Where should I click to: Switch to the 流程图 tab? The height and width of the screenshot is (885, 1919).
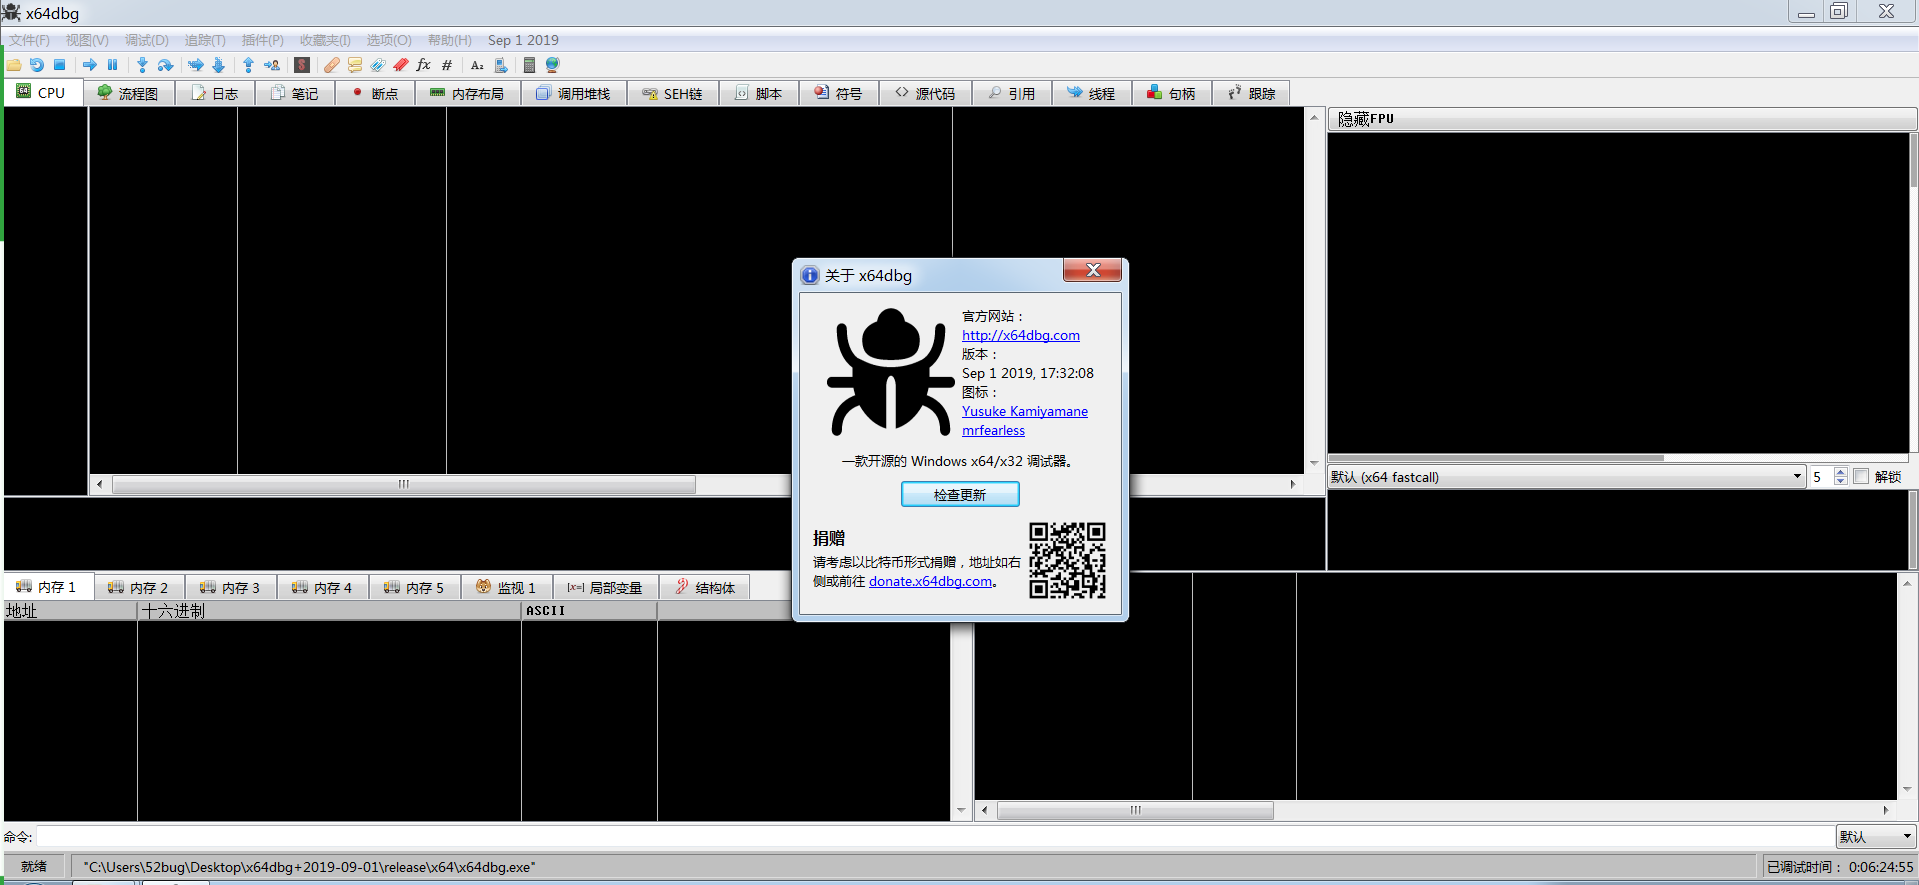[x=130, y=93]
